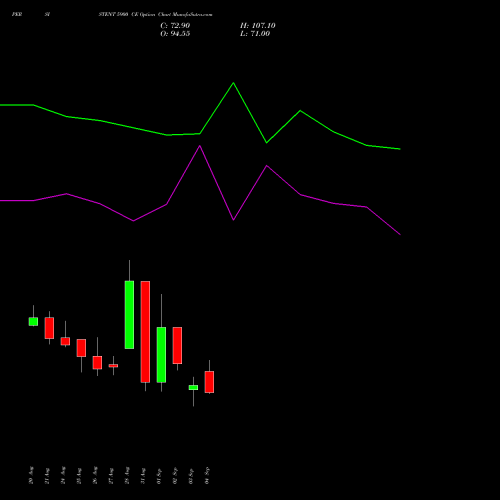Select the 01 Sep date label
Viewport: 500px width, 500px height.
coord(159,475)
